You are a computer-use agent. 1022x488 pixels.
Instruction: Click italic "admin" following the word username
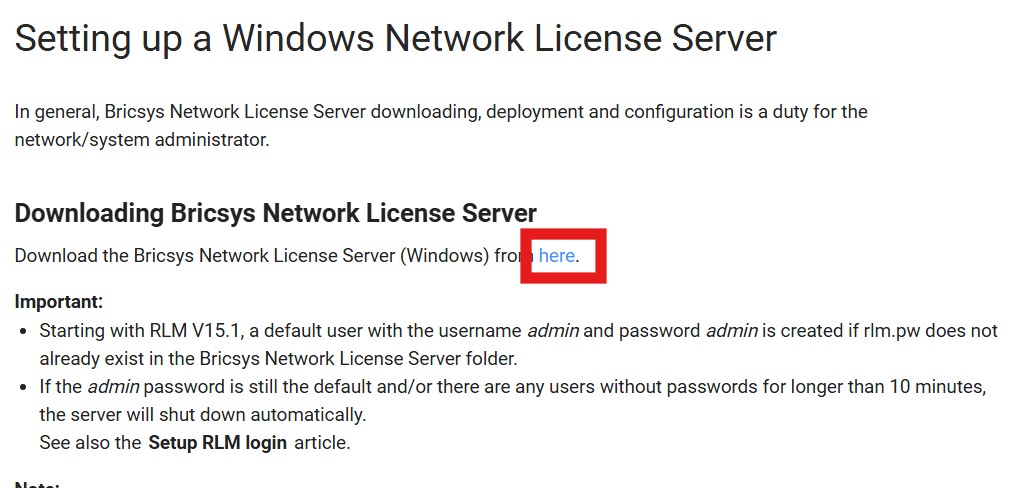(x=553, y=331)
